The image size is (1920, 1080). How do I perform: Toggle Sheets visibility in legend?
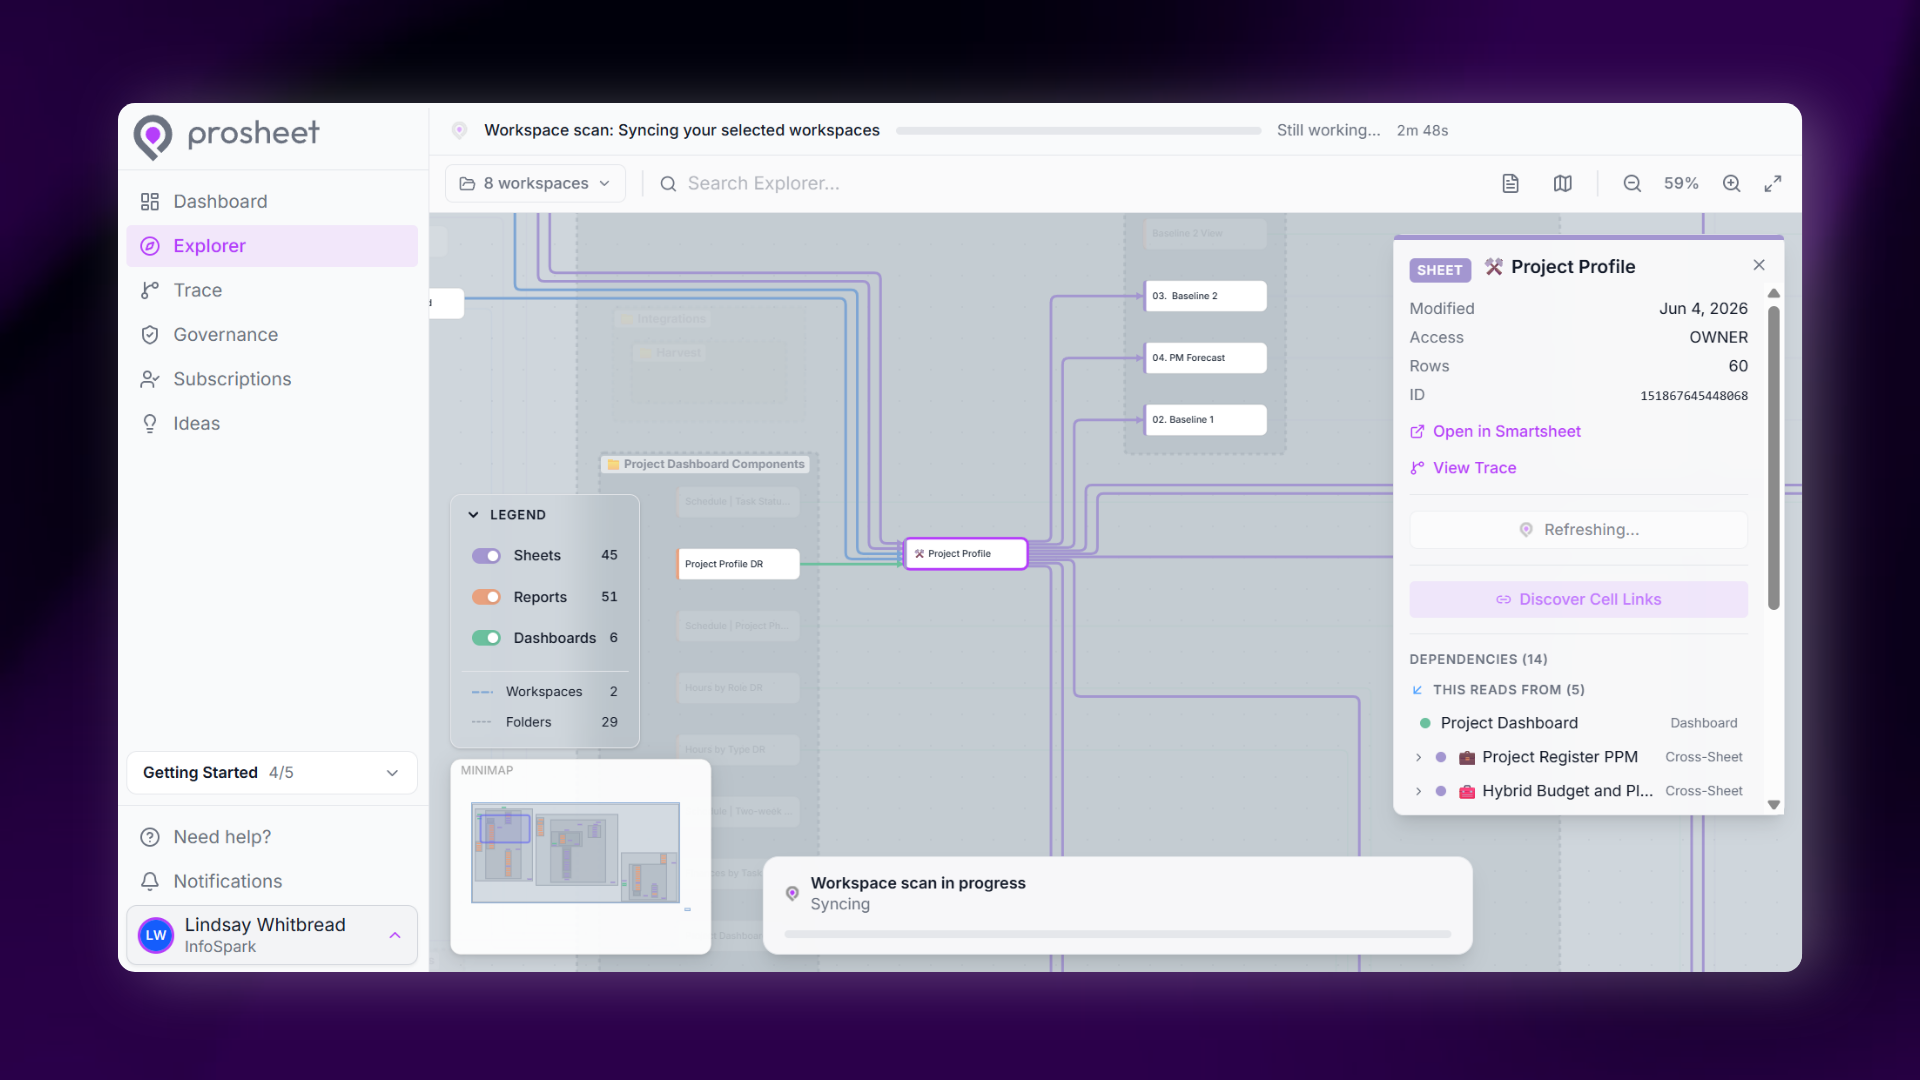click(487, 556)
